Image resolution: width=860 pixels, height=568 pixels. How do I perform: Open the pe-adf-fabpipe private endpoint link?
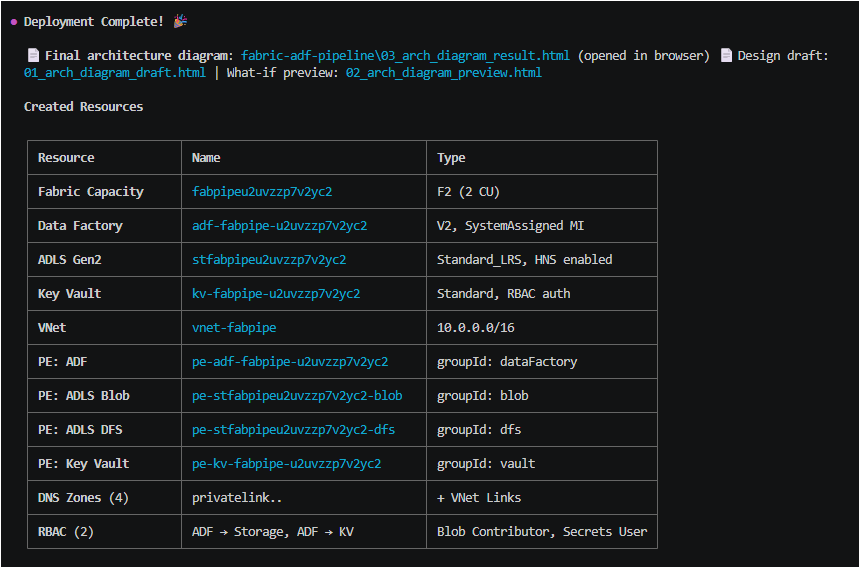click(x=290, y=362)
